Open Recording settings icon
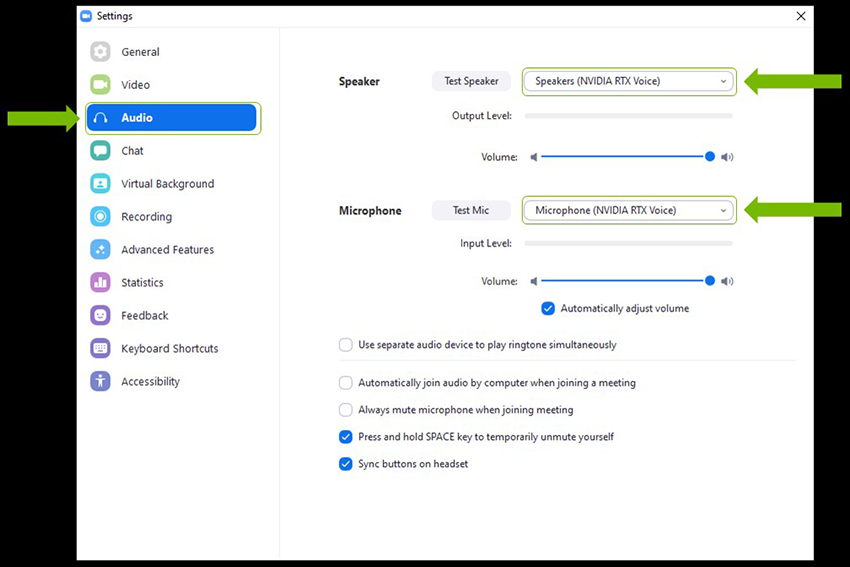Viewport: 850px width, 567px height. click(100, 217)
